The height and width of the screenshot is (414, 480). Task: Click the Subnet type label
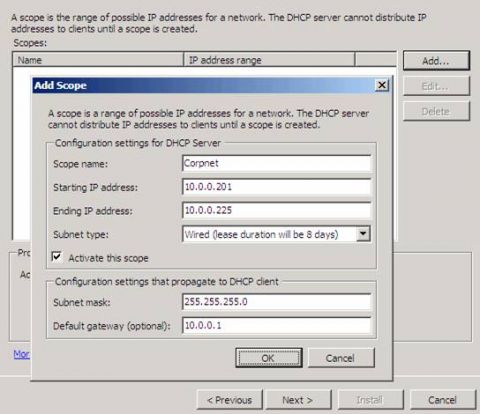pos(81,234)
